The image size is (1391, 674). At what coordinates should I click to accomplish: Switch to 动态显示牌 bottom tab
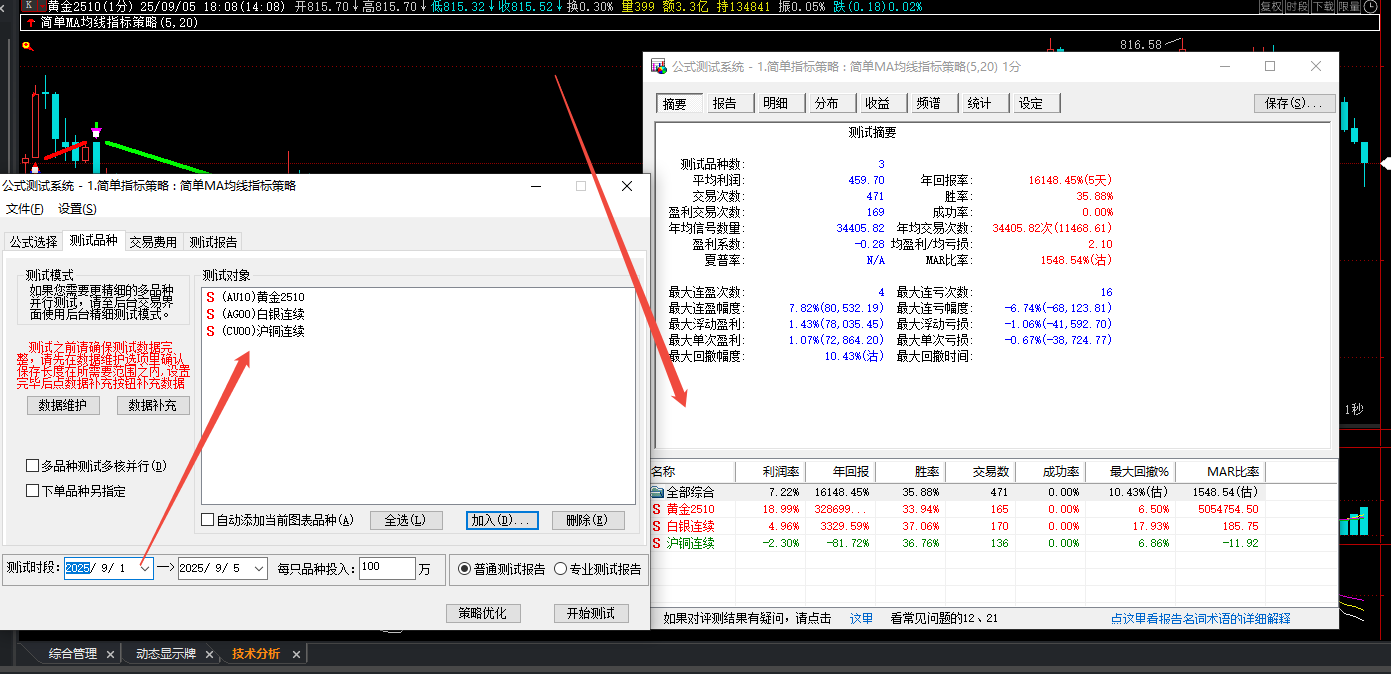pyautogui.click(x=167, y=654)
